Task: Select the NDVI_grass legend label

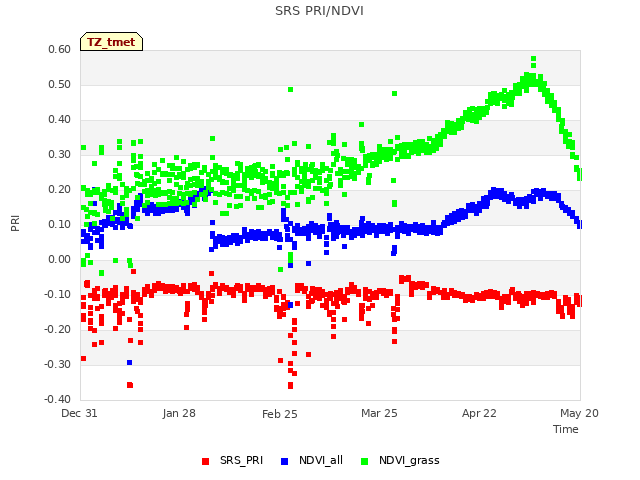Action: 409,460
